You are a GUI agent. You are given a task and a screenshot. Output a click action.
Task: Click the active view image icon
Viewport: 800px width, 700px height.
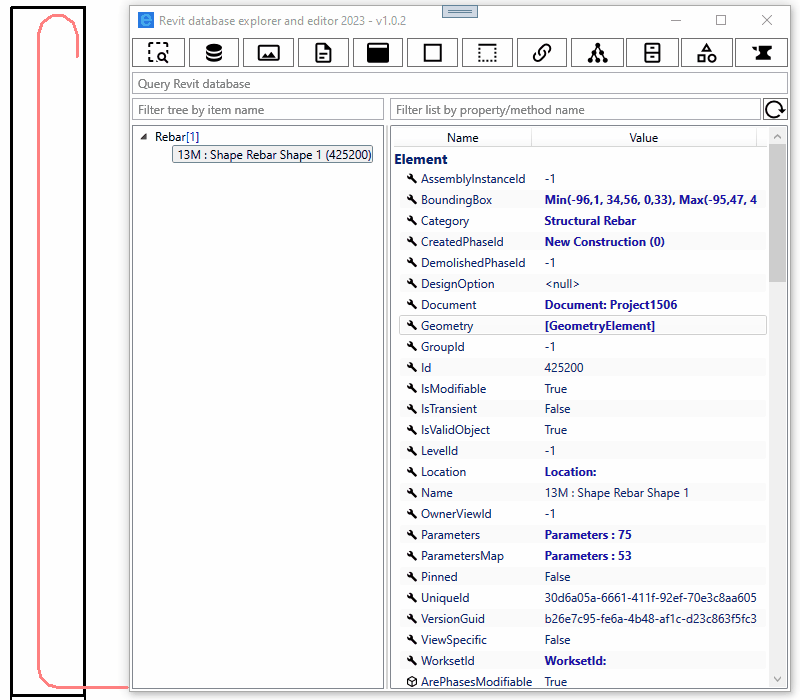click(x=268, y=53)
